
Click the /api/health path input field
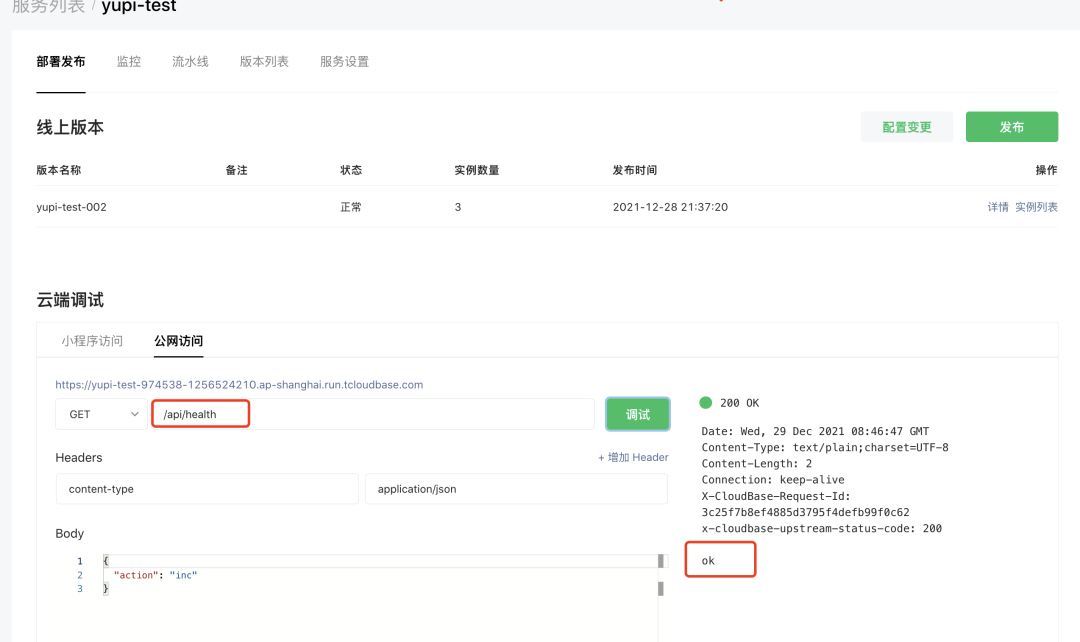372,414
